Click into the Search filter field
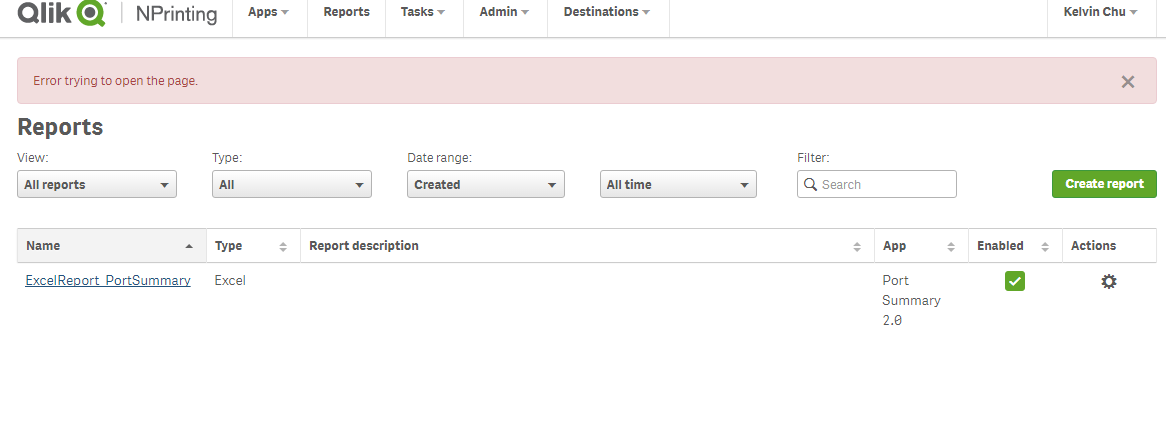The height and width of the screenshot is (432, 1169). [x=885, y=184]
